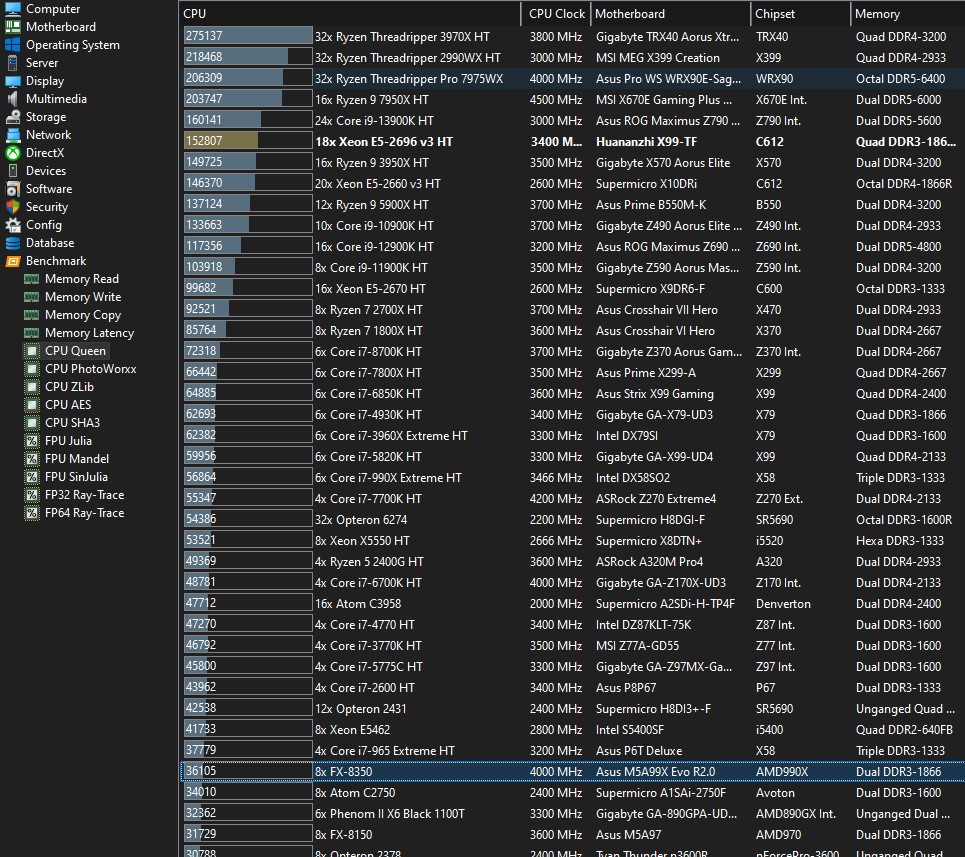
Task: Click the Huananzhi X99-TF motherboard cell
Action: (x=646, y=142)
